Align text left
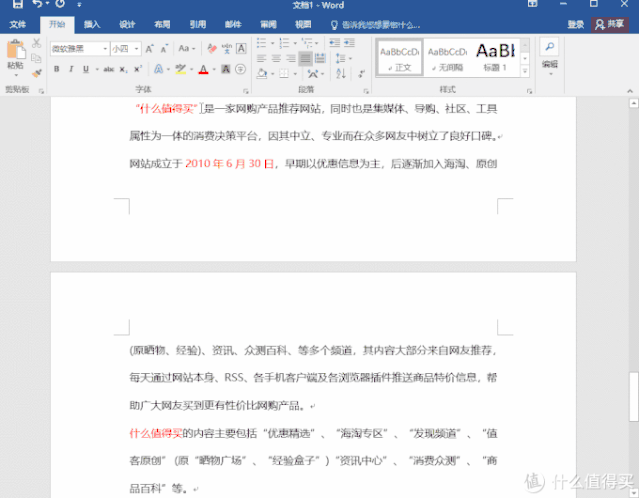 coord(261,58)
